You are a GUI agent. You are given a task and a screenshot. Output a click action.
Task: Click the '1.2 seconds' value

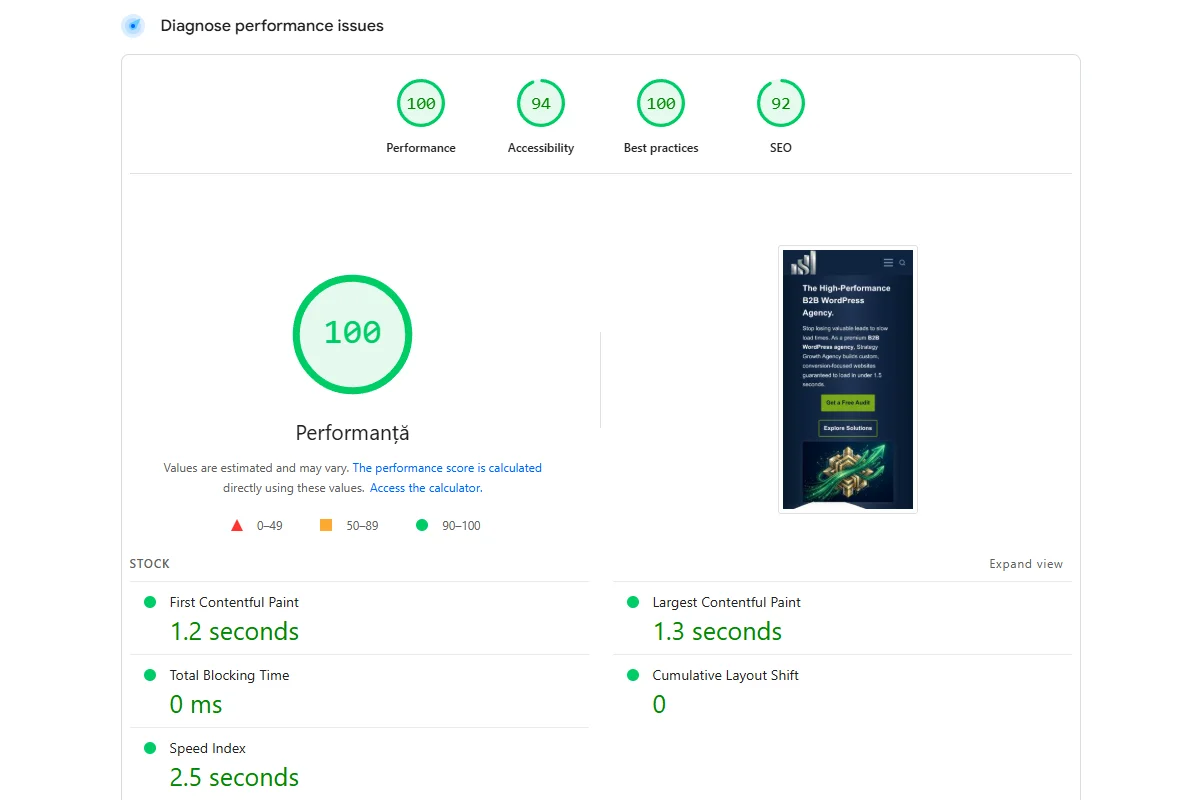coord(234,632)
